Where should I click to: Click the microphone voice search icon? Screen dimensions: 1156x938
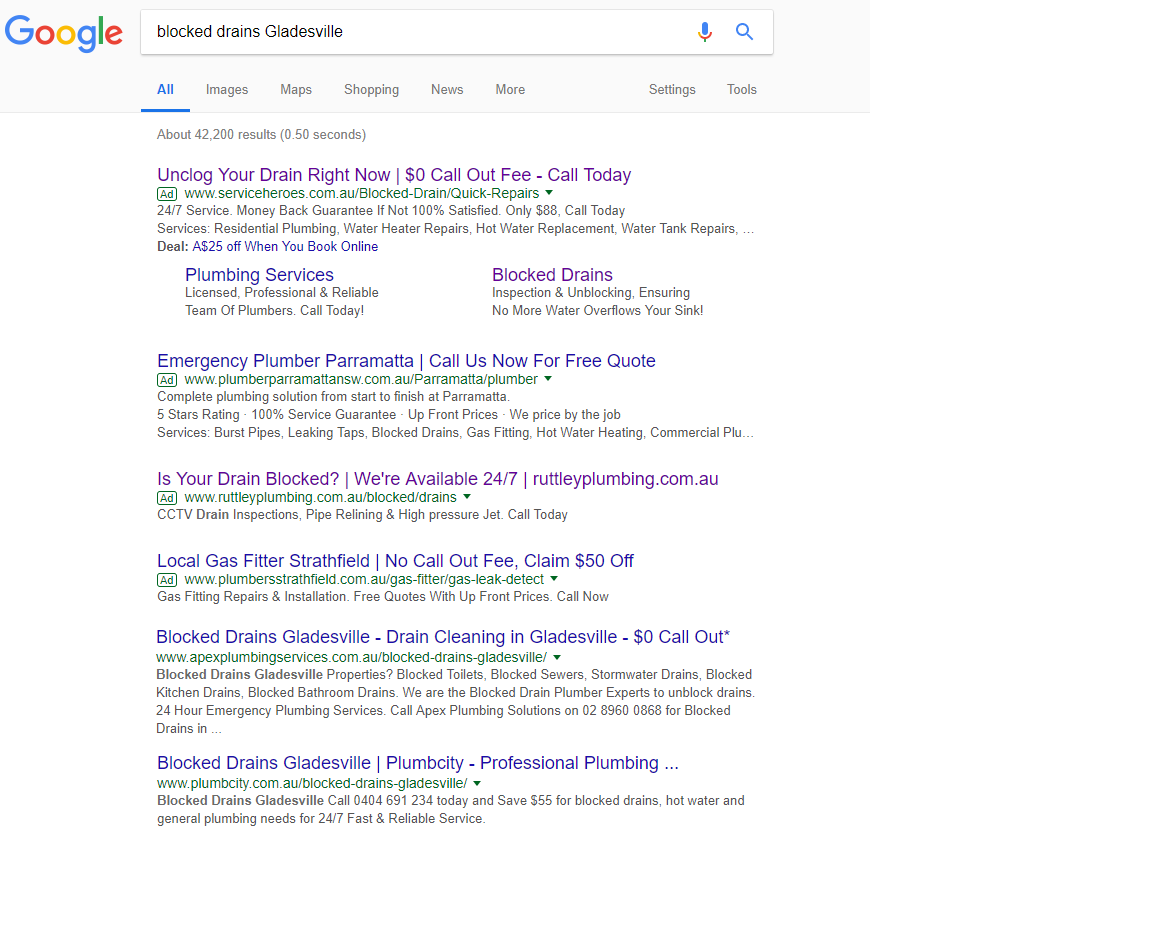point(705,32)
